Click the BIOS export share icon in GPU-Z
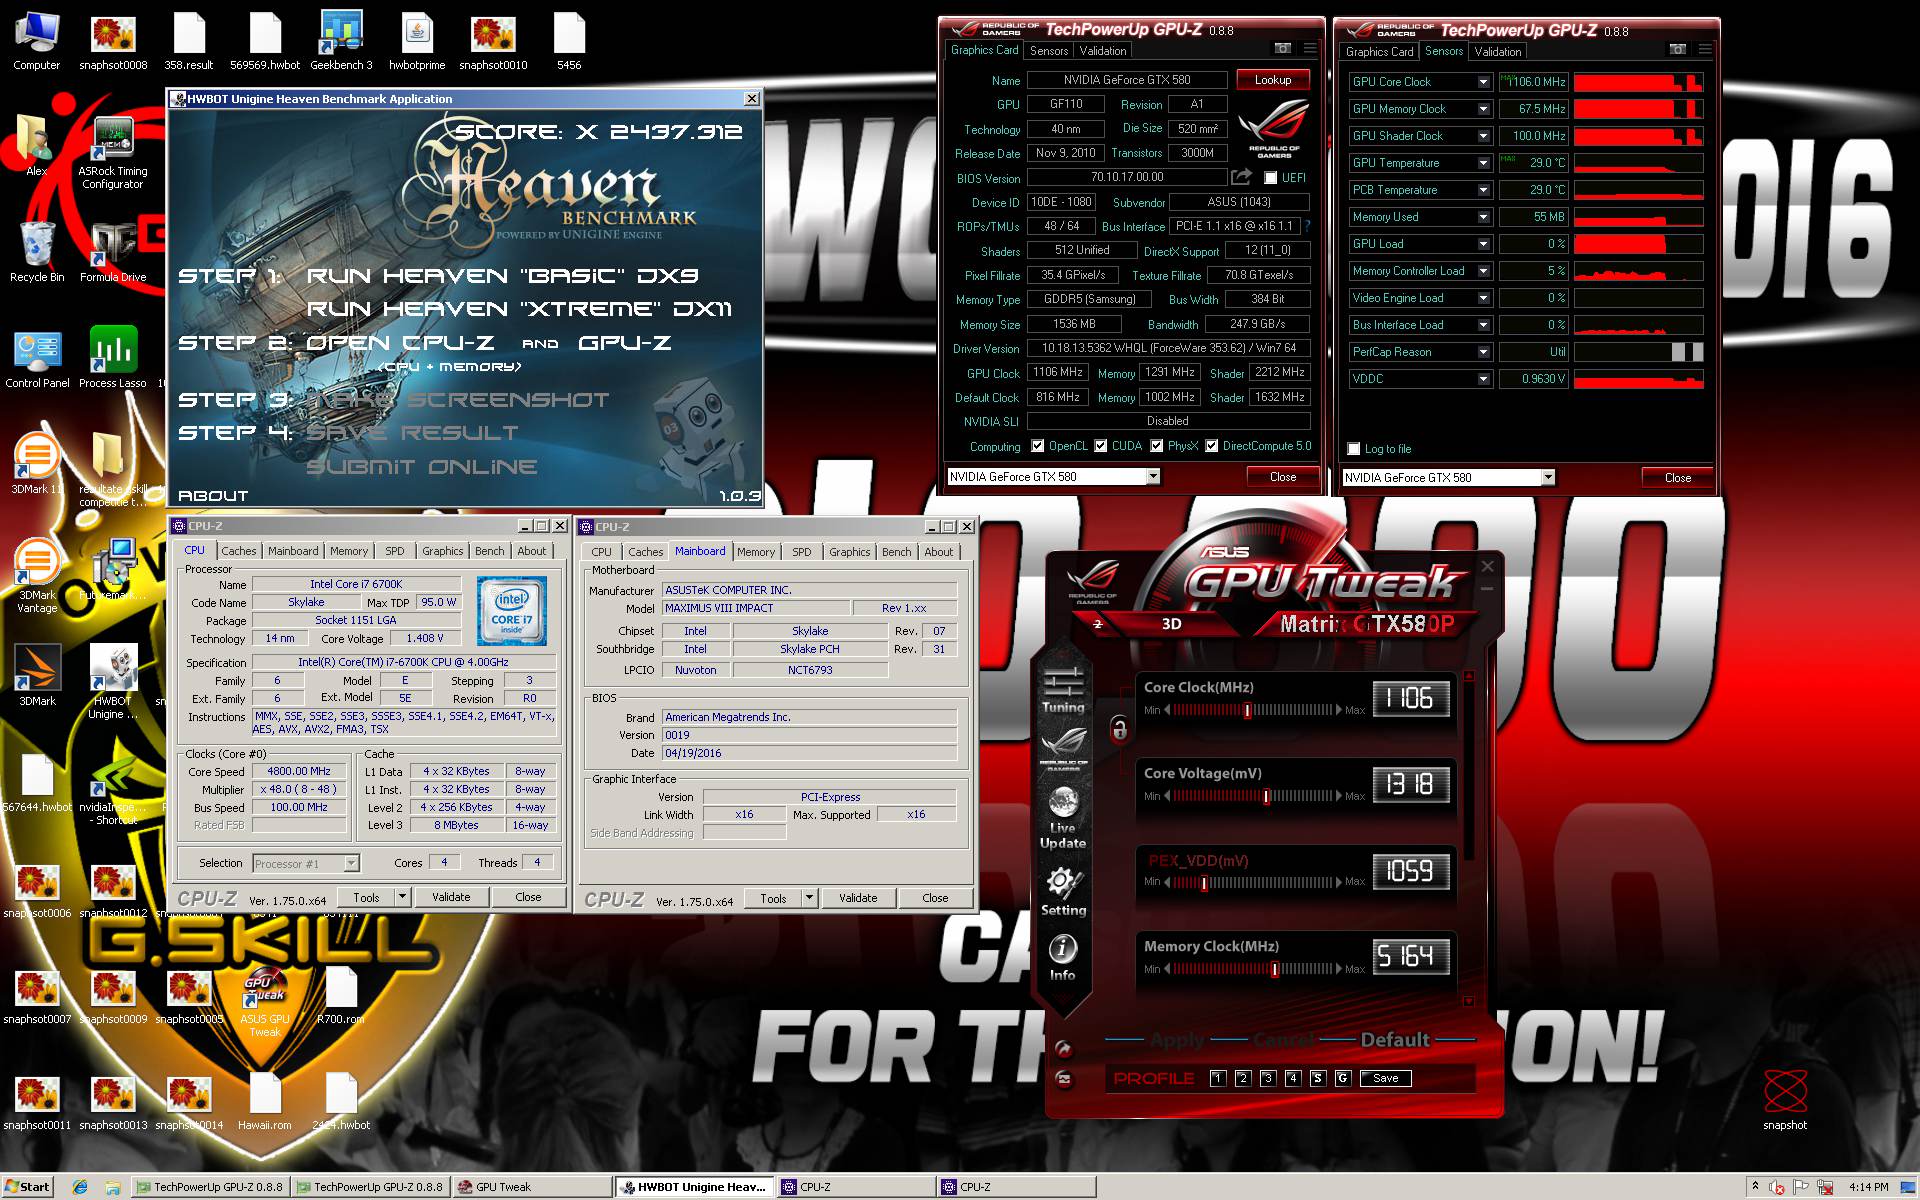 click(1241, 177)
